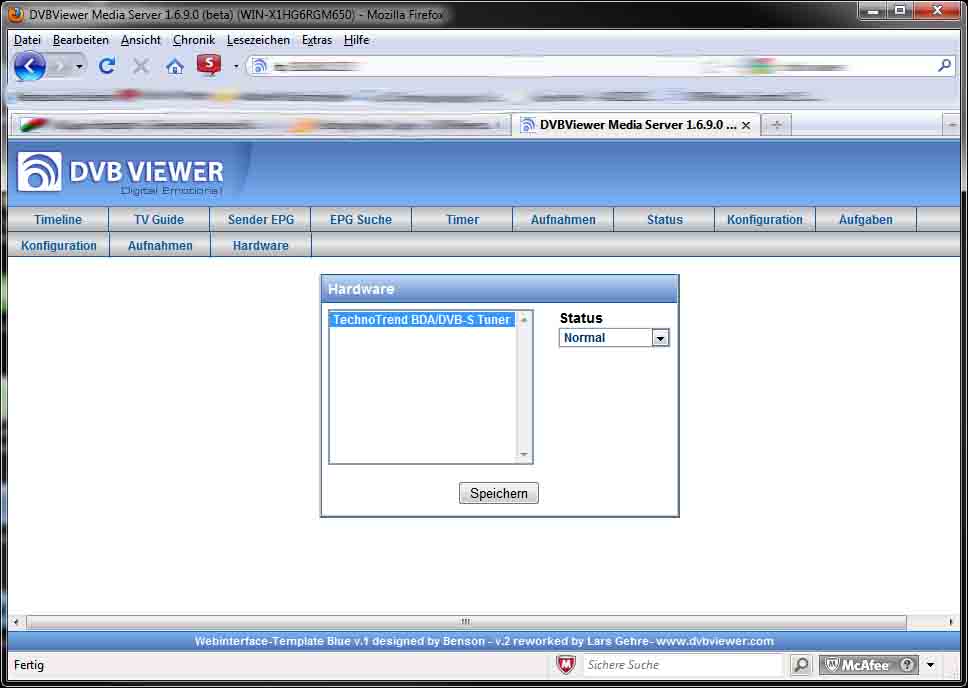Open the Aufgaben page
The width and height of the screenshot is (968, 688).
pos(866,220)
